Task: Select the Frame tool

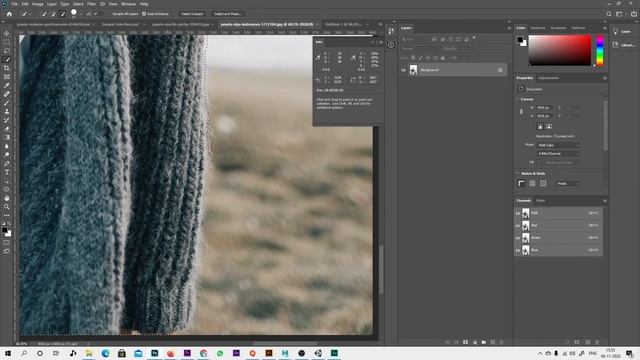Action: [7, 77]
